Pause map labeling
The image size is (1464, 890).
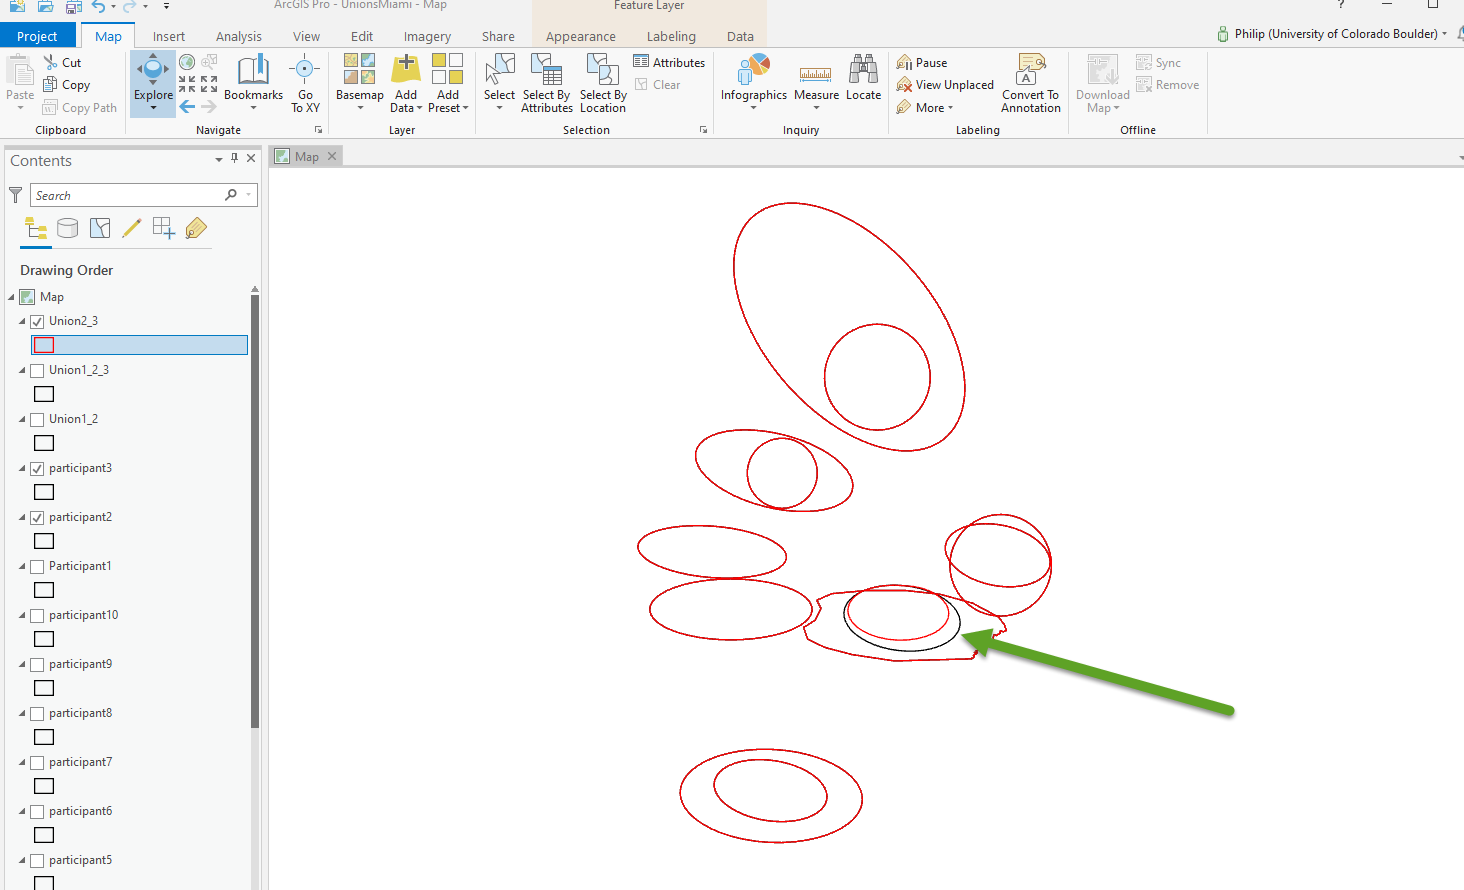coord(922,62)
